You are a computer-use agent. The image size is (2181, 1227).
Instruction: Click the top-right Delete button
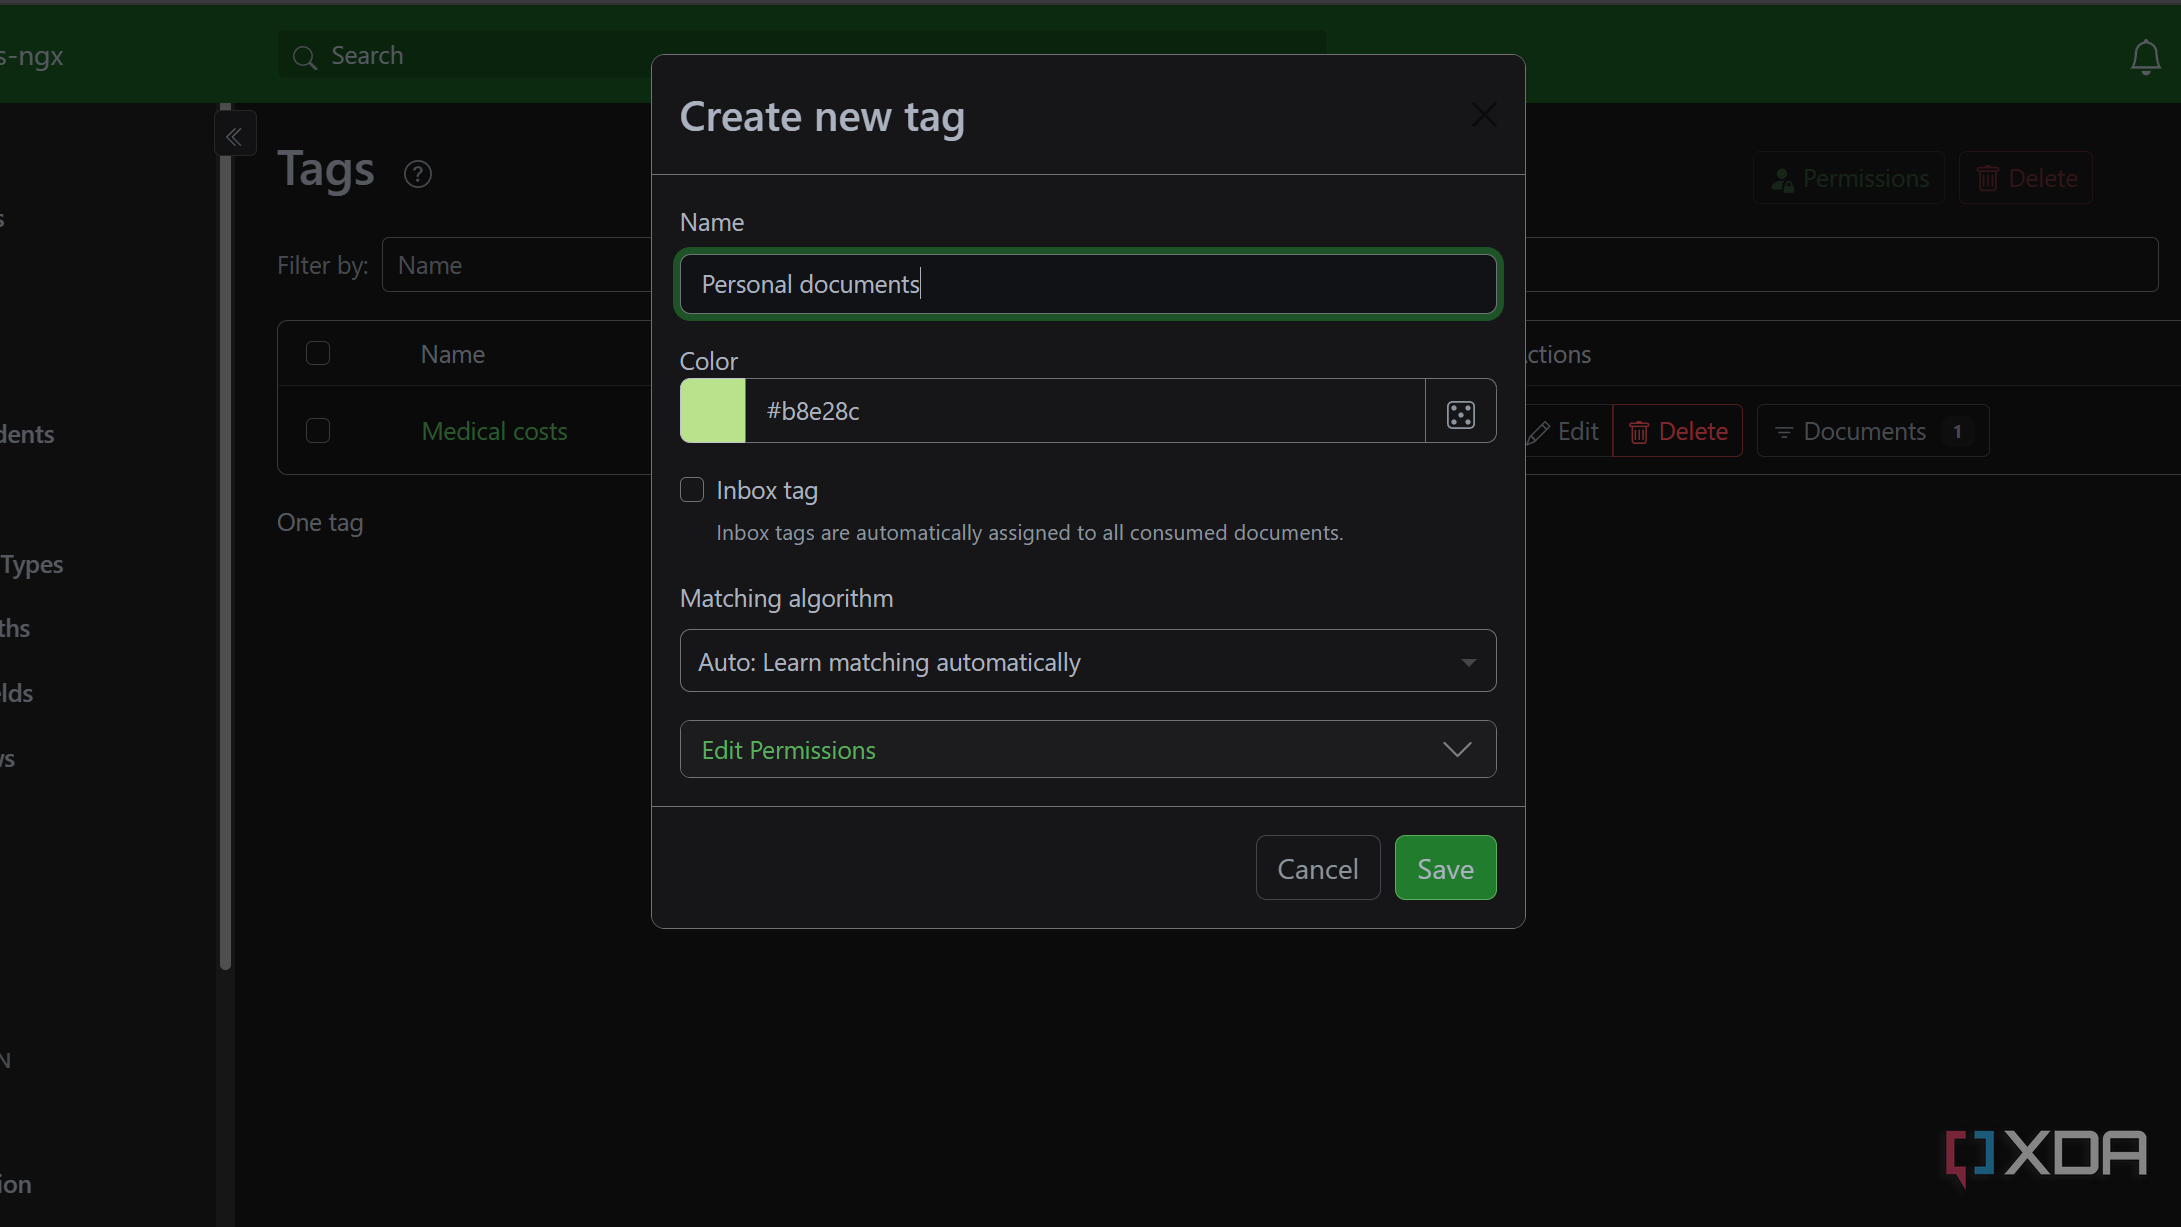2025,178
